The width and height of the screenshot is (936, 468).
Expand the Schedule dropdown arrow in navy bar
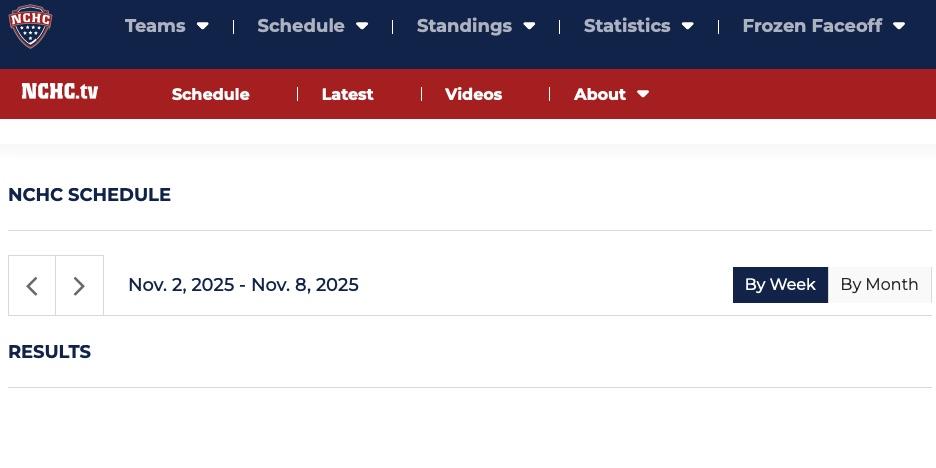pyautogui.click(x=362, y=26)
